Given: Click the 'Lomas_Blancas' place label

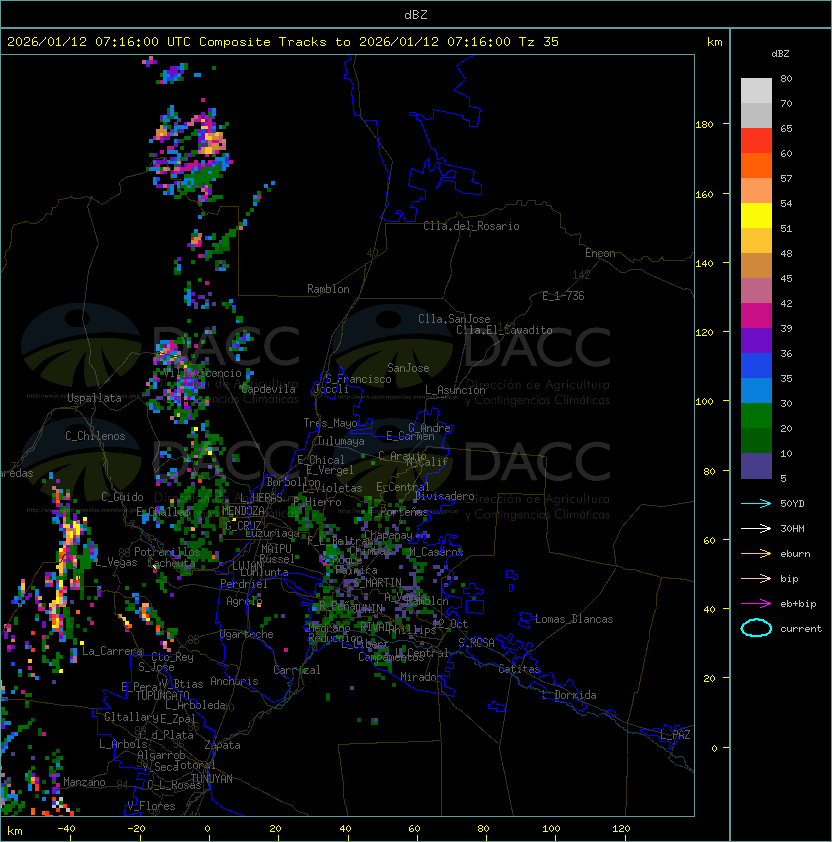Looking at the screenshot, I should [574, 619].
